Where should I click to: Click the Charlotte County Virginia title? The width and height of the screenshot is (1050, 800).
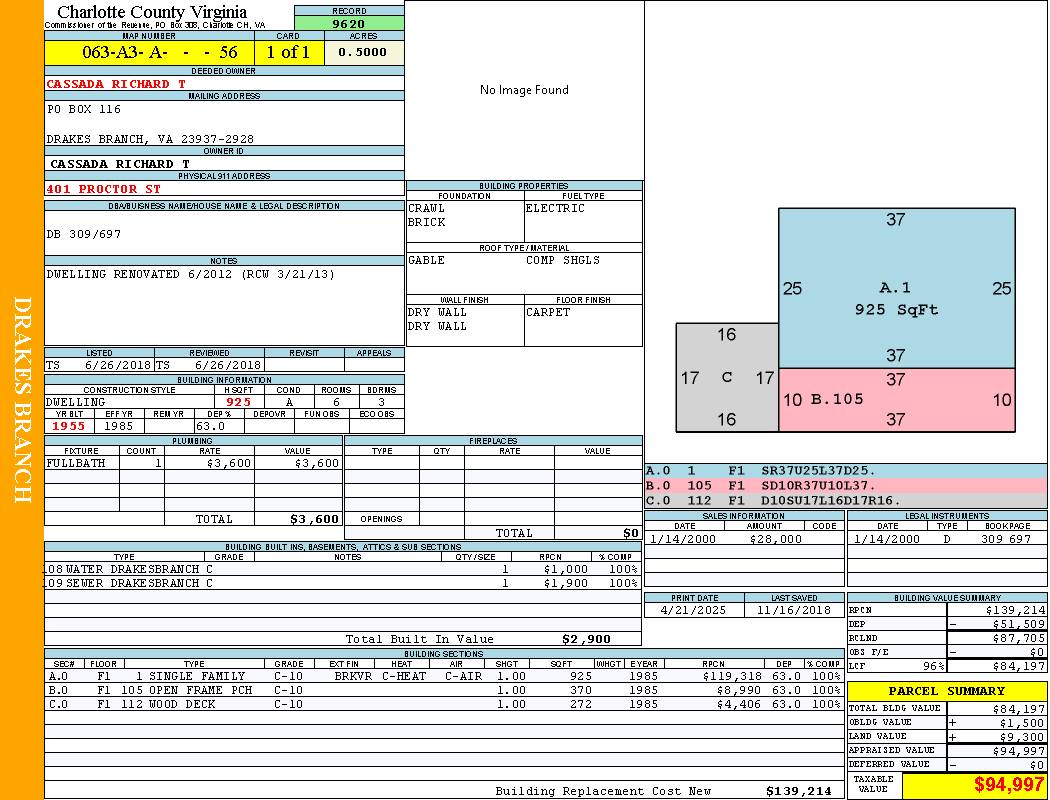(x=152, y=12)
